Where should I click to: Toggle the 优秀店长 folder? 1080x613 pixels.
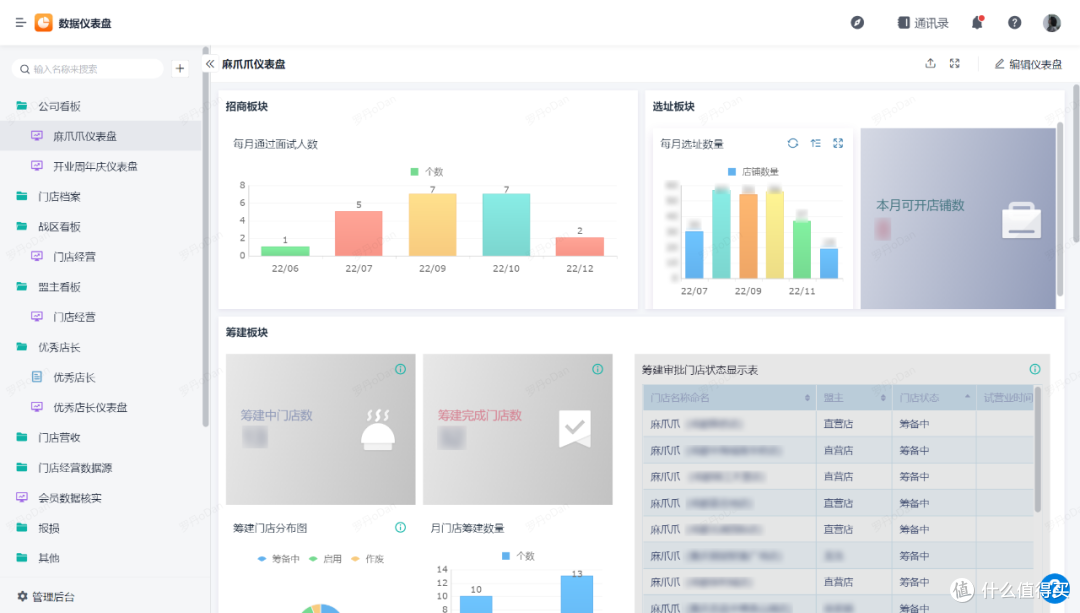tap(101, 347)
